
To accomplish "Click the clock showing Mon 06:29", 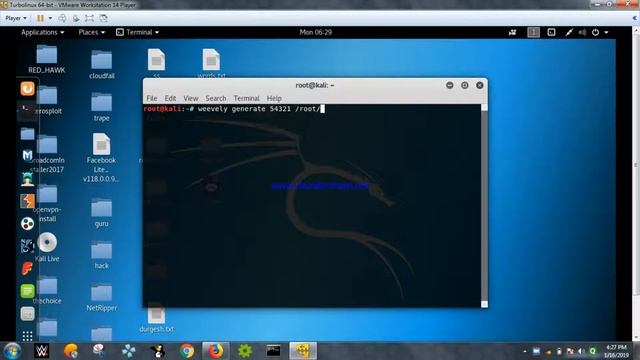I will pyautogui.click(x=316, y=32).
